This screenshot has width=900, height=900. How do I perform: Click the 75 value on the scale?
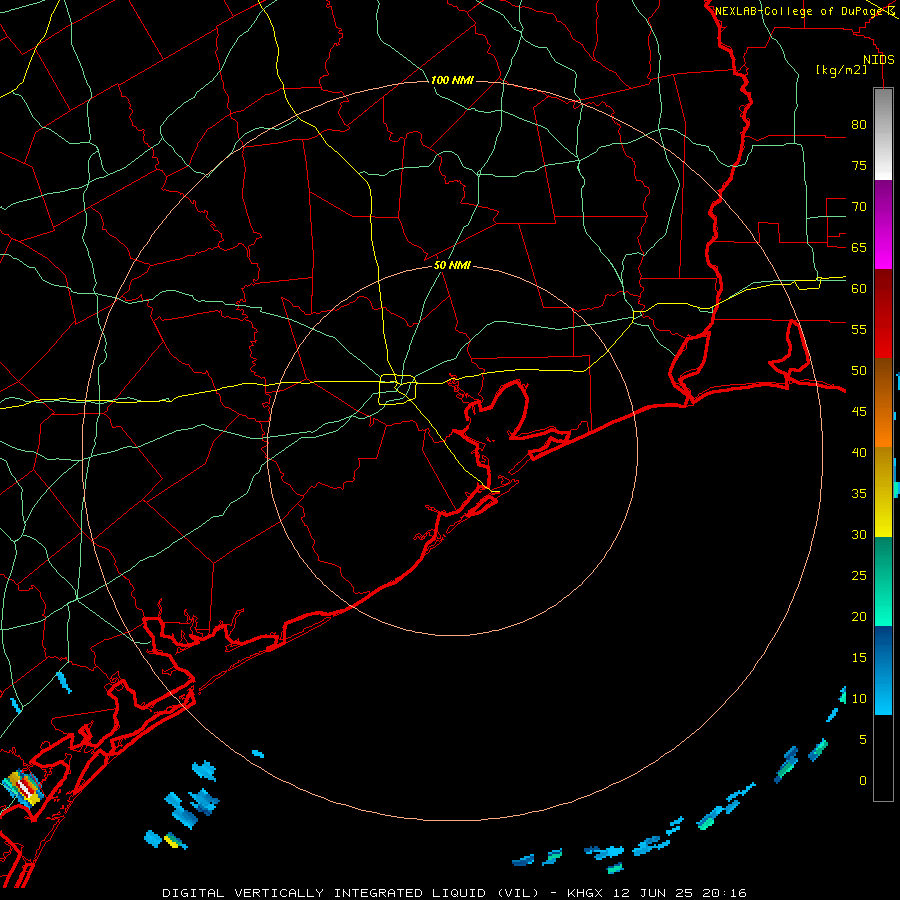tap(859, 165)
